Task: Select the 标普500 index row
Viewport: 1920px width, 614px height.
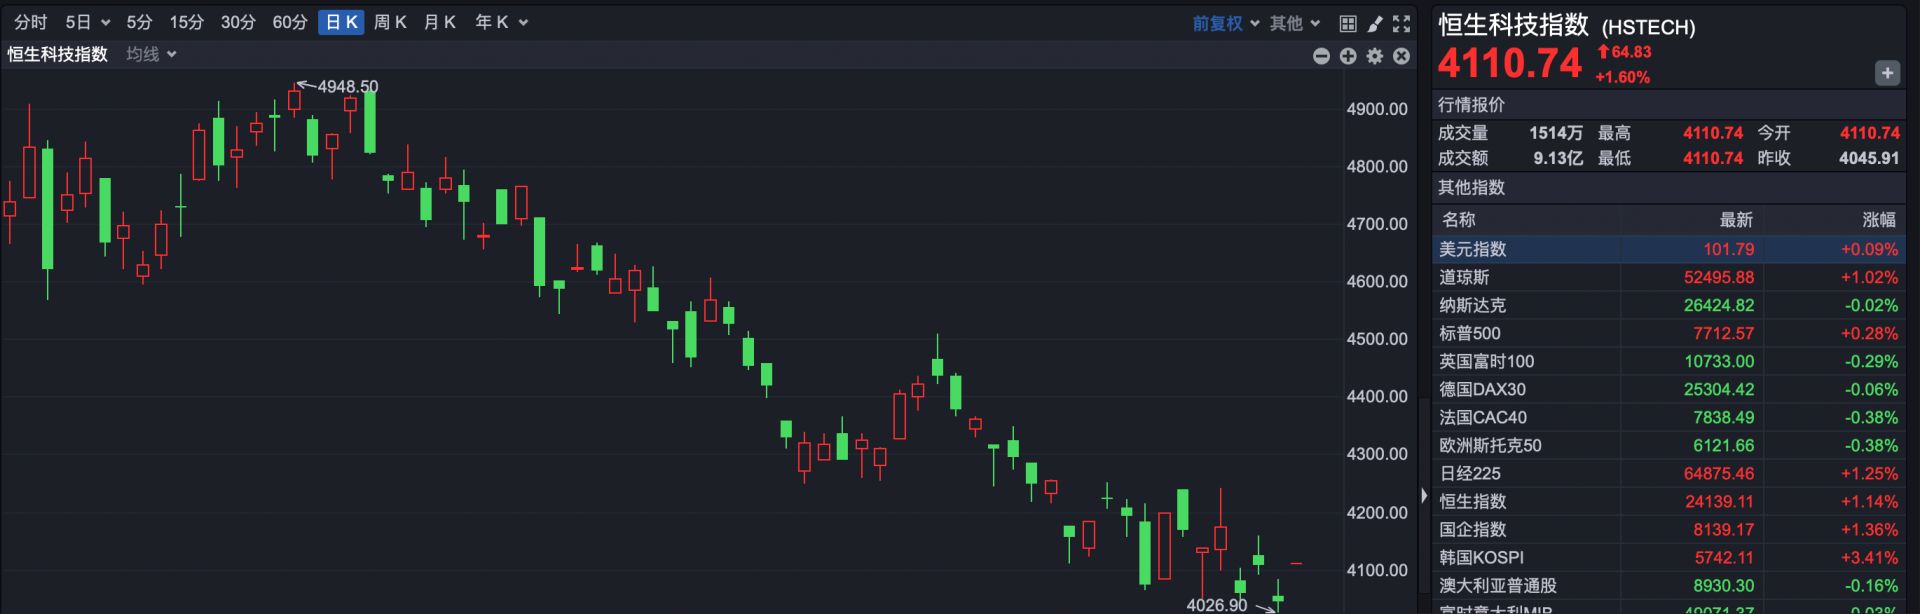Action: (x=1668, y=333)
